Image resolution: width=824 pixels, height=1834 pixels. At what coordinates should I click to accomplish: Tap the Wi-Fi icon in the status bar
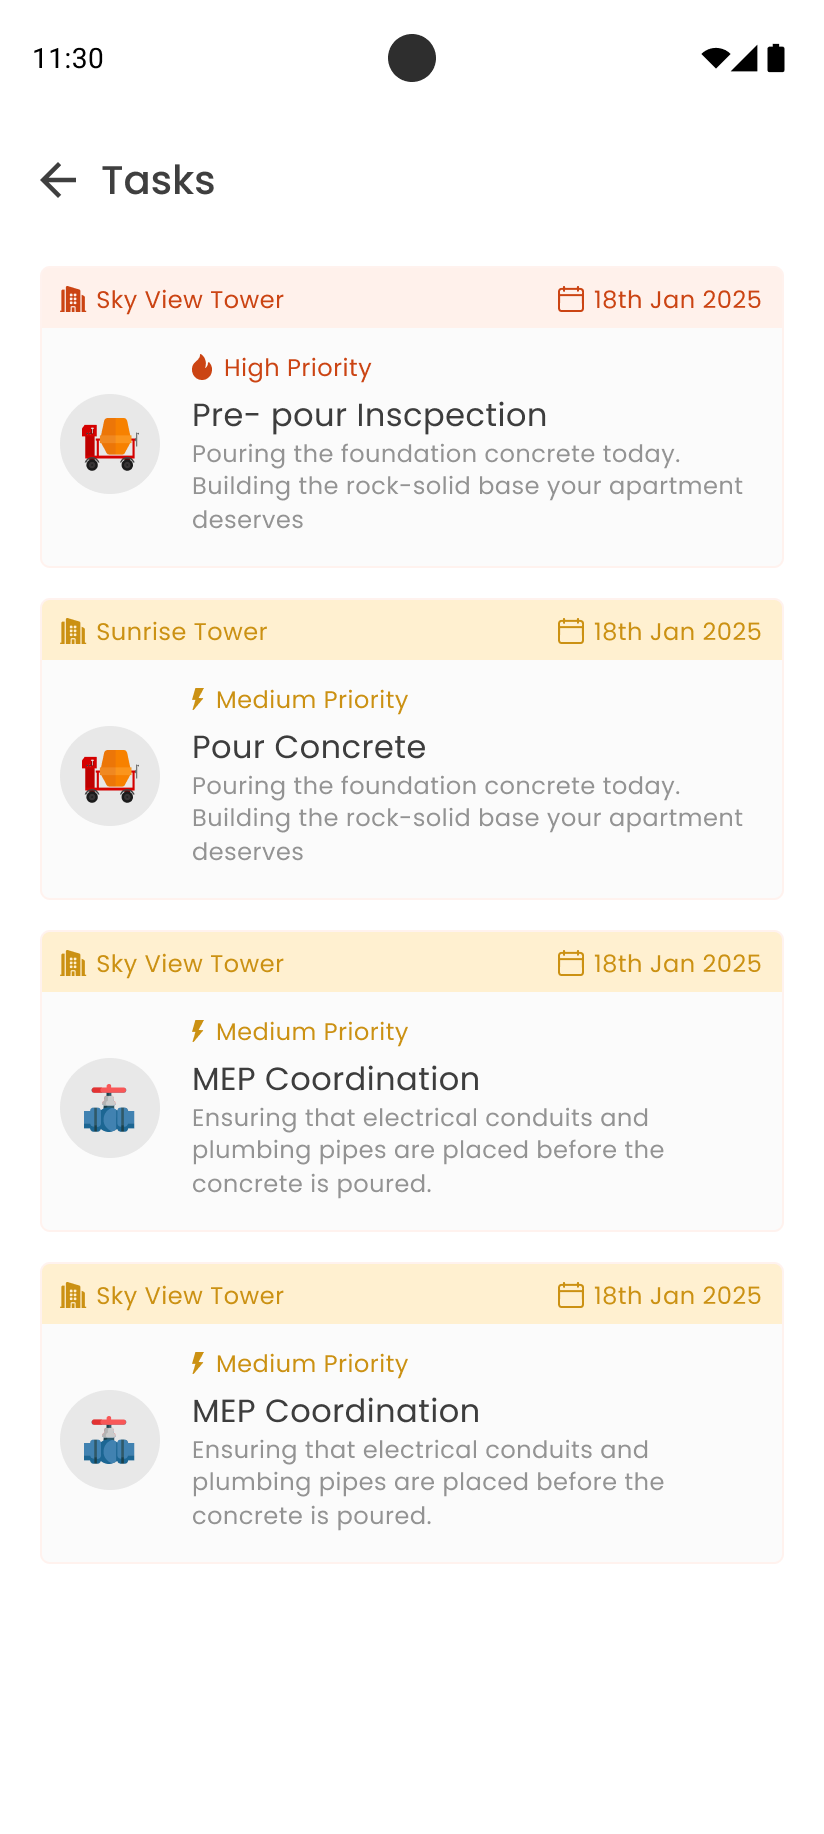715,58
